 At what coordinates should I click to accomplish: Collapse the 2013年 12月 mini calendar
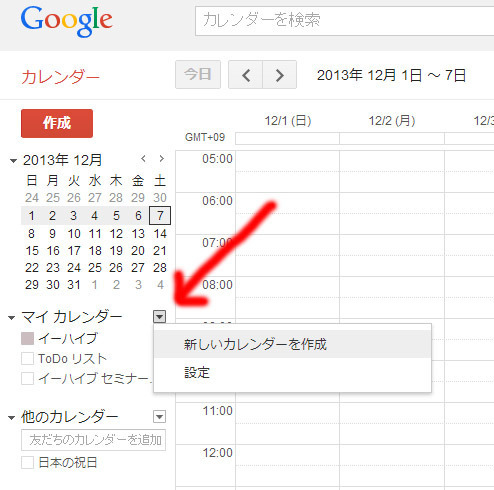click(13, 161)
